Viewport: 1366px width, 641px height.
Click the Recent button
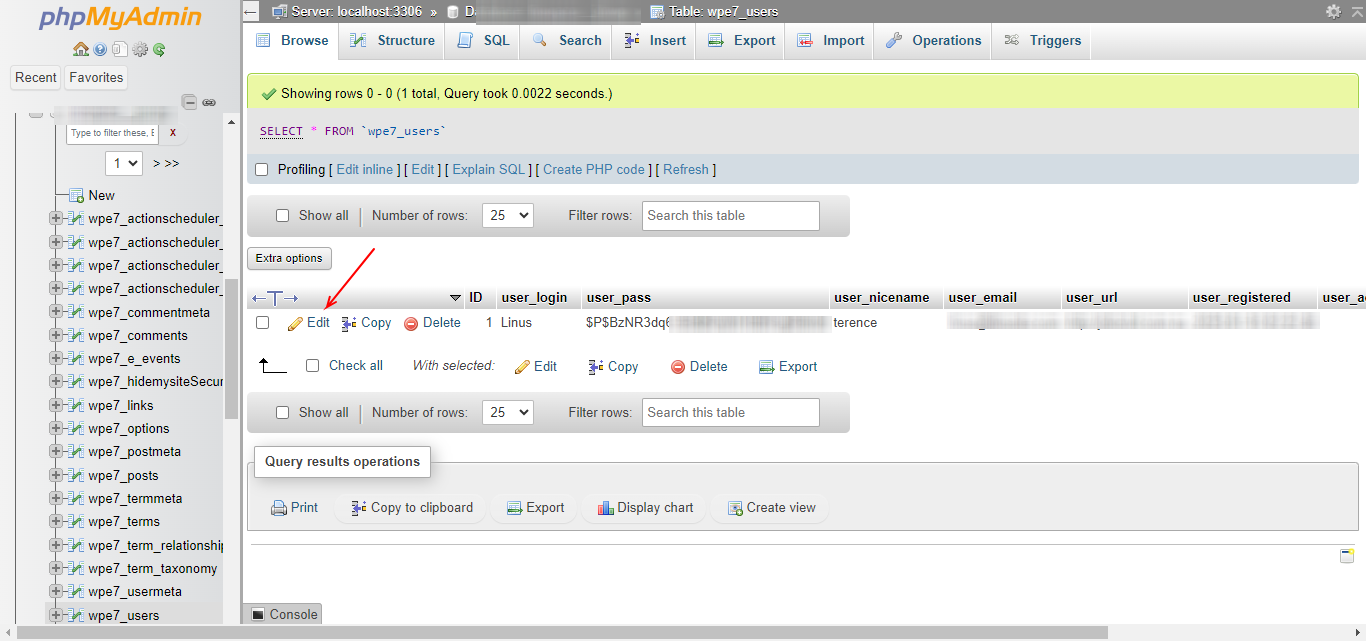(x=36, y=78)
